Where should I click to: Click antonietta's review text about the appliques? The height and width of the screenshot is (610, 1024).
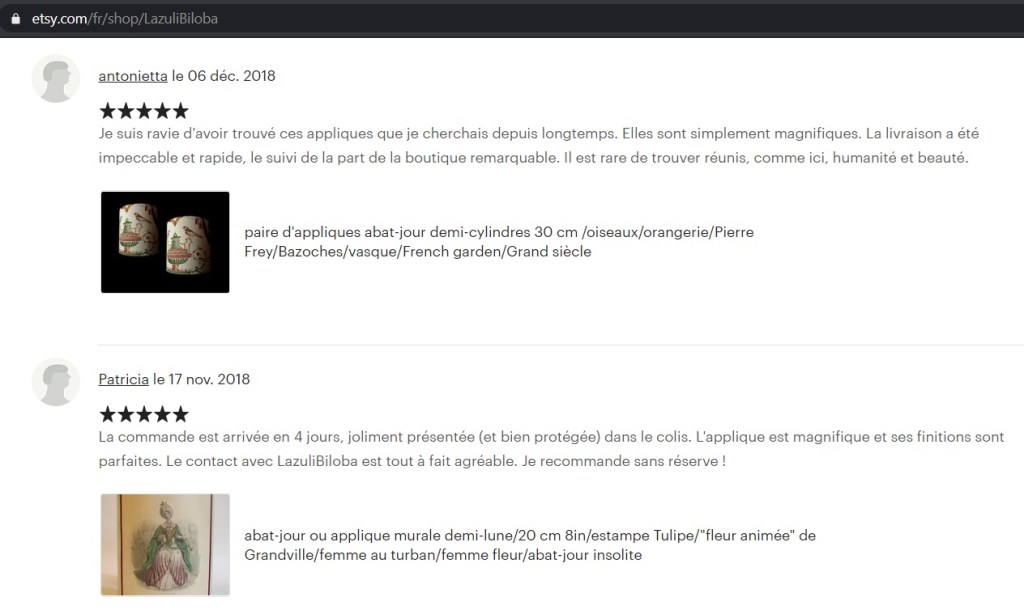pyautogui.click(x=539, y=146)
